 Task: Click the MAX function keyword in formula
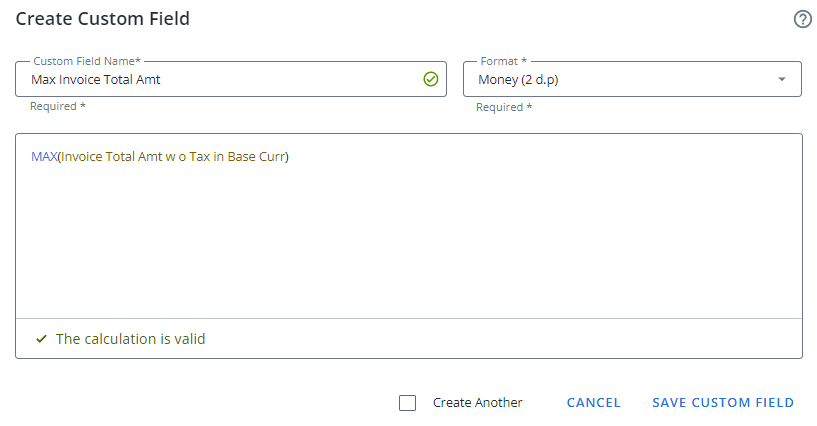[44, 156]
